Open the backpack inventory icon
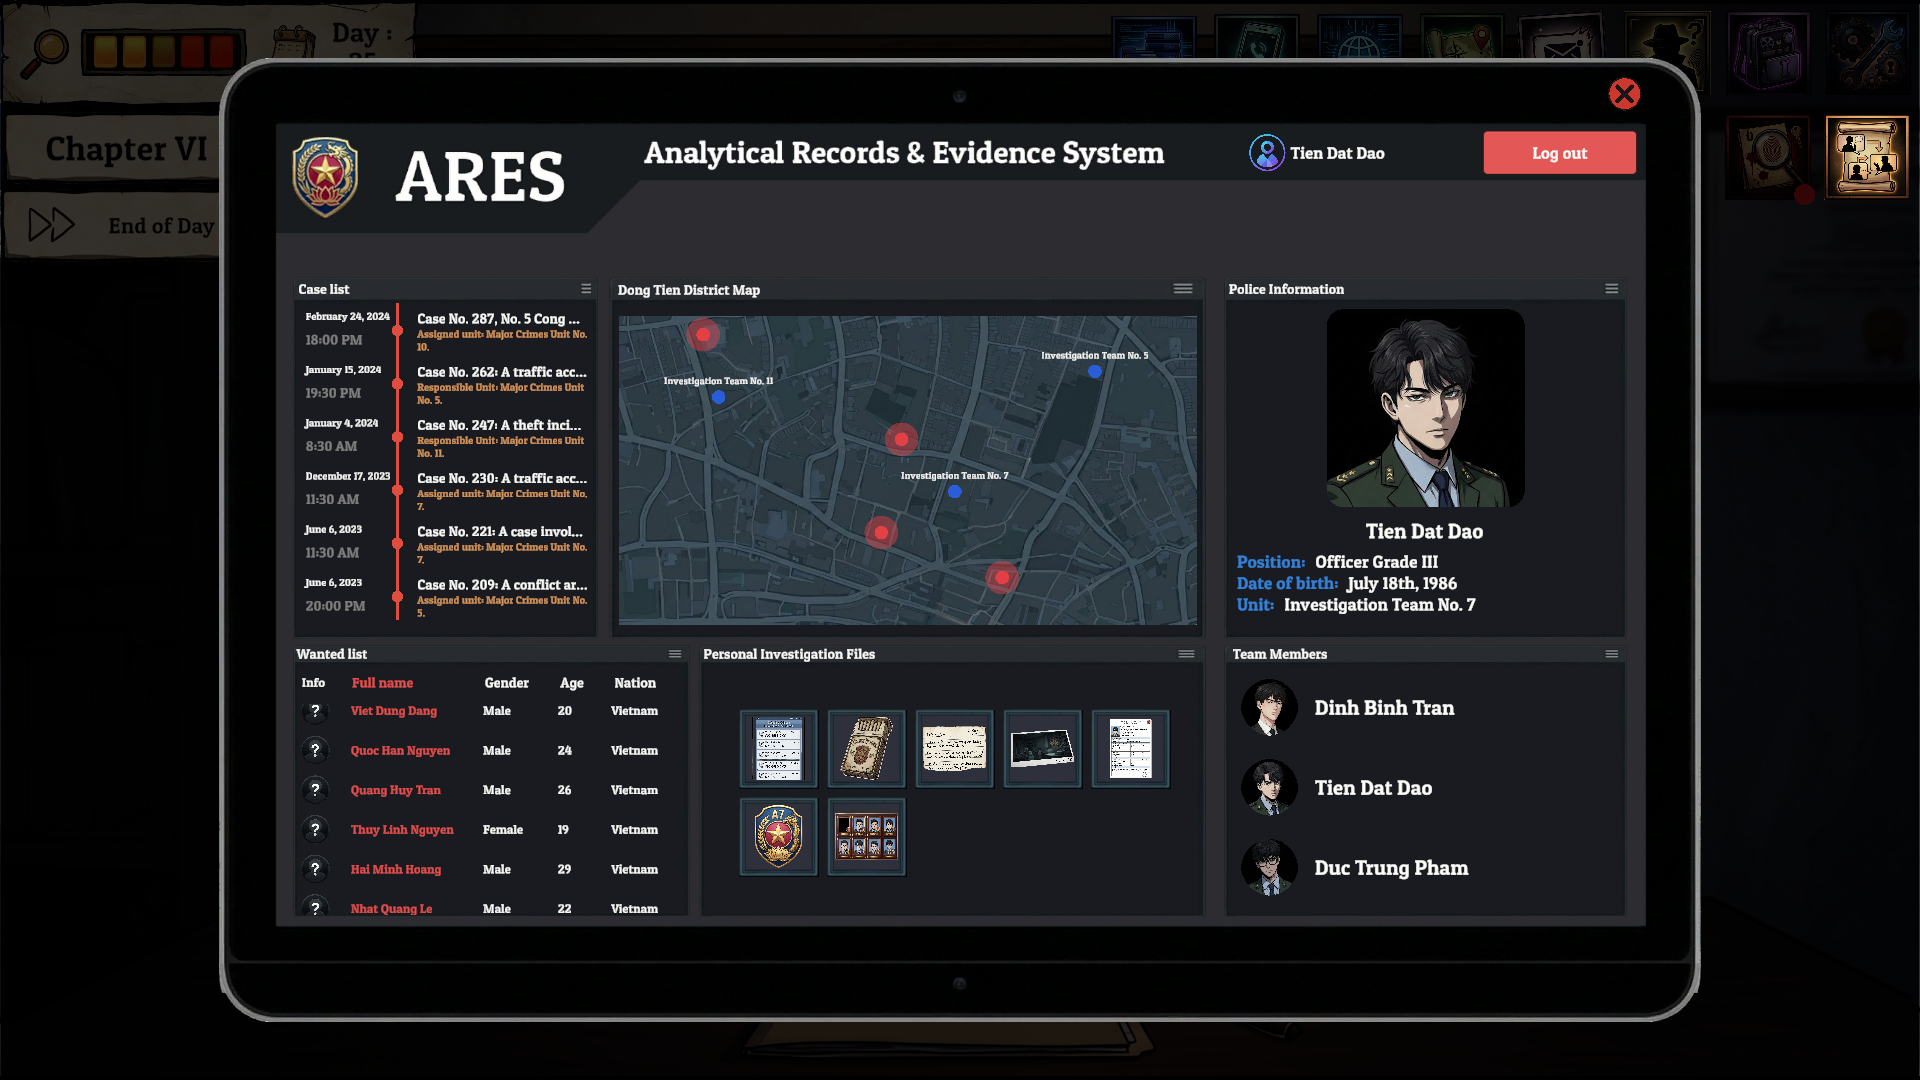 [1767, 52]
